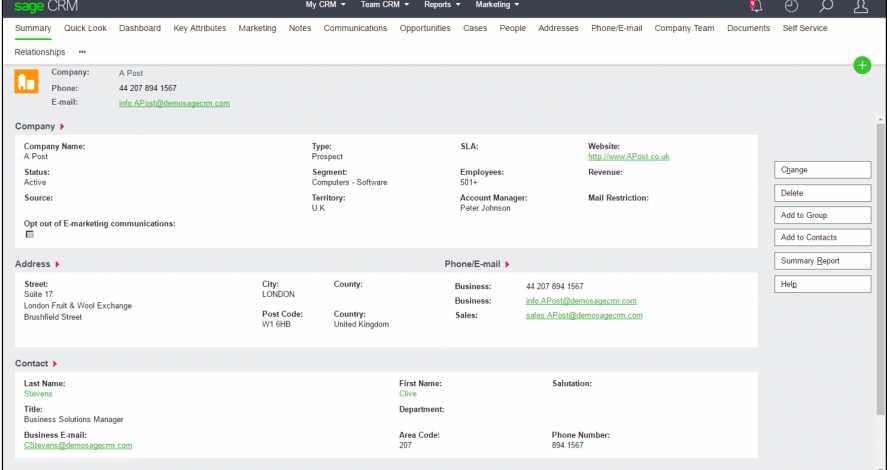
Task: Open the Company Team tab
Action: (685, 28)
